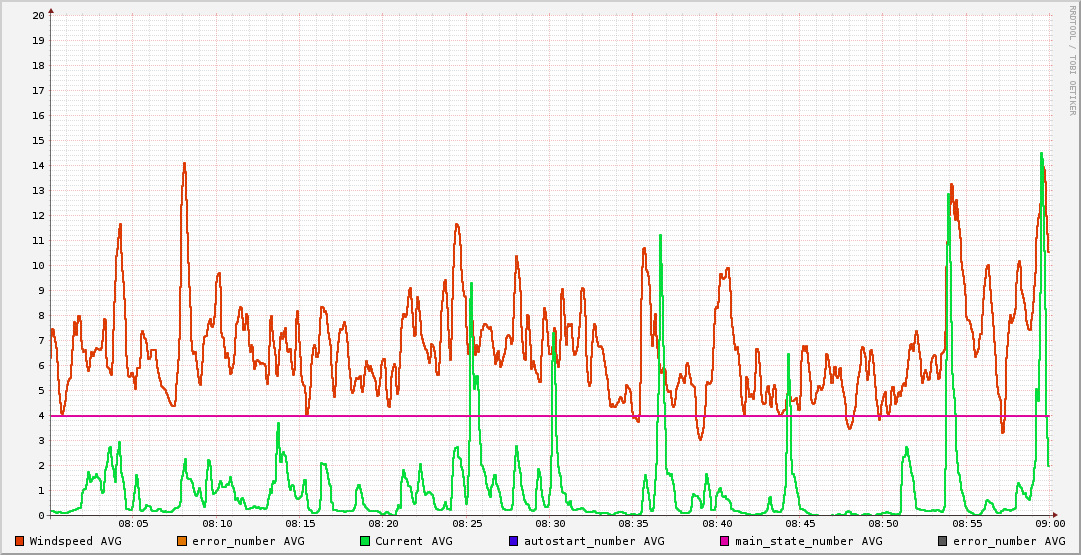This screenshot has height=555, width=1081.
Task: Click the 20 value on the y-axis
Action: pyautogui.click(x=38, y=16)
